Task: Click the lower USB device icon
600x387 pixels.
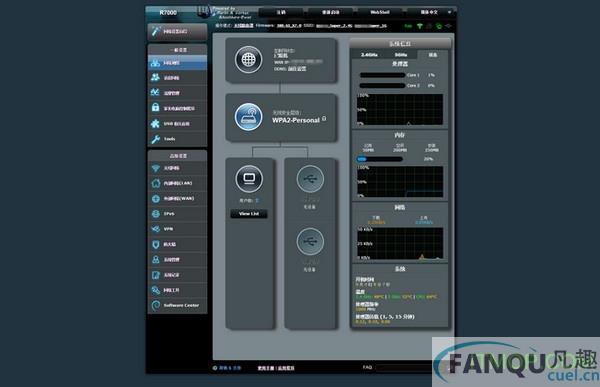Action: (310, 242)
